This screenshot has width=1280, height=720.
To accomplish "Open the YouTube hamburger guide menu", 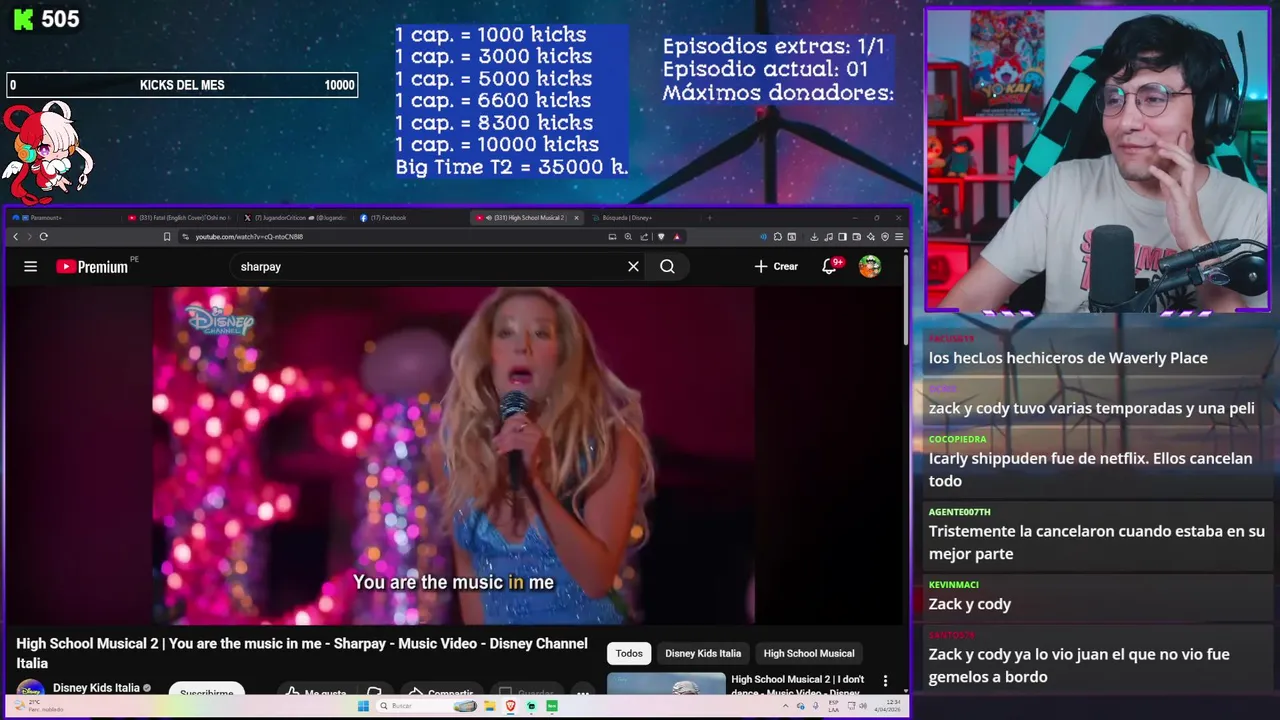I will coord(30,266).
